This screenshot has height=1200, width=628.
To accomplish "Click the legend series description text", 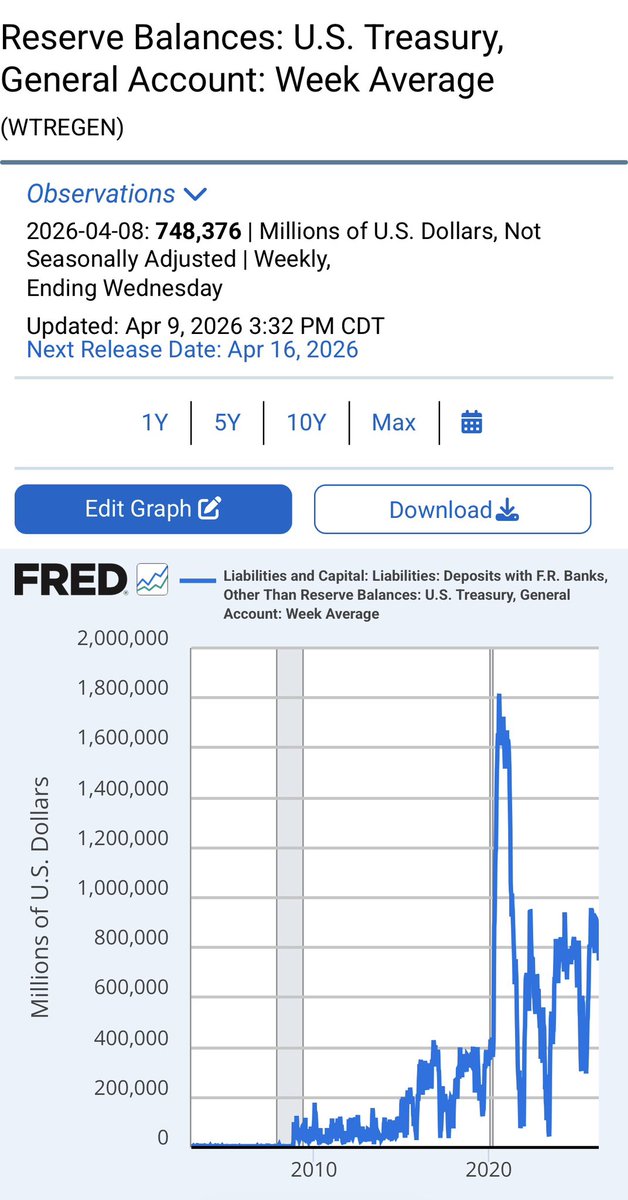I will pyautogui.click(x=410, y=595).
